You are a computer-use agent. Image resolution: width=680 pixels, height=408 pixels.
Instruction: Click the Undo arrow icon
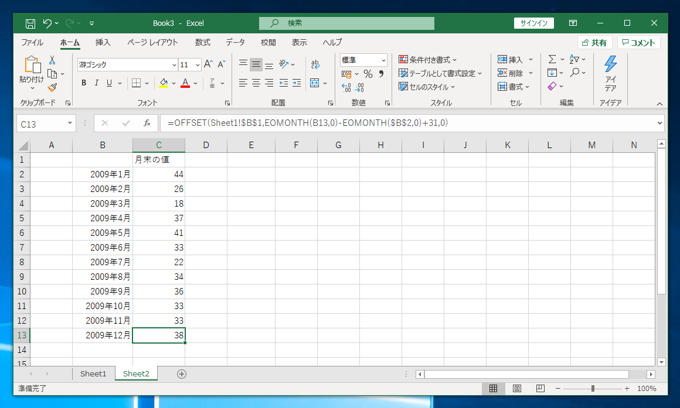point(47,23)
